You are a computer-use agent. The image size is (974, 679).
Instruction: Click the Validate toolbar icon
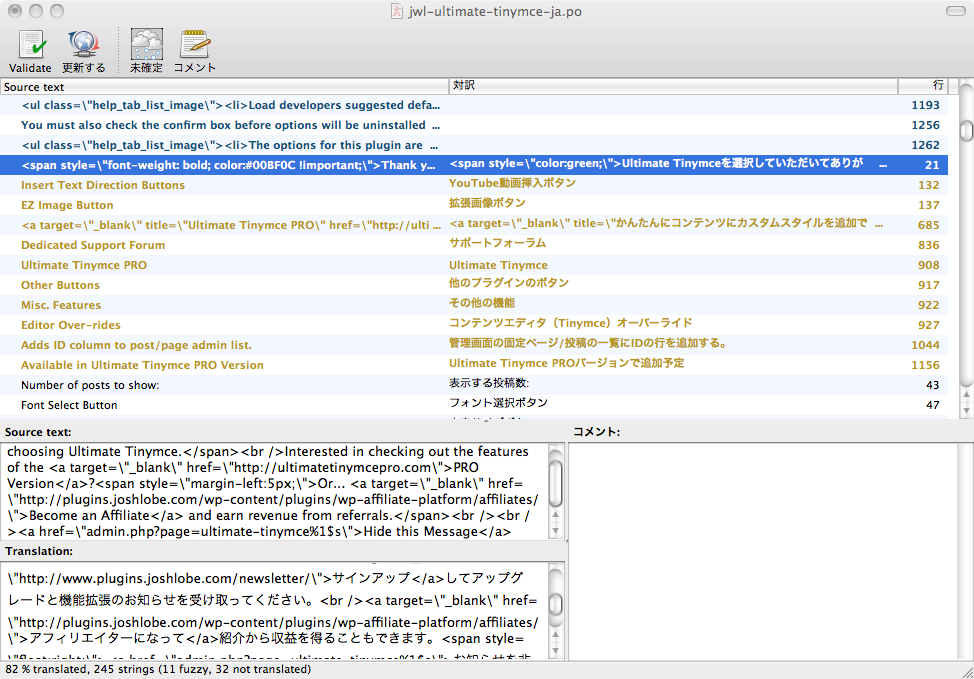pos(30,46)
